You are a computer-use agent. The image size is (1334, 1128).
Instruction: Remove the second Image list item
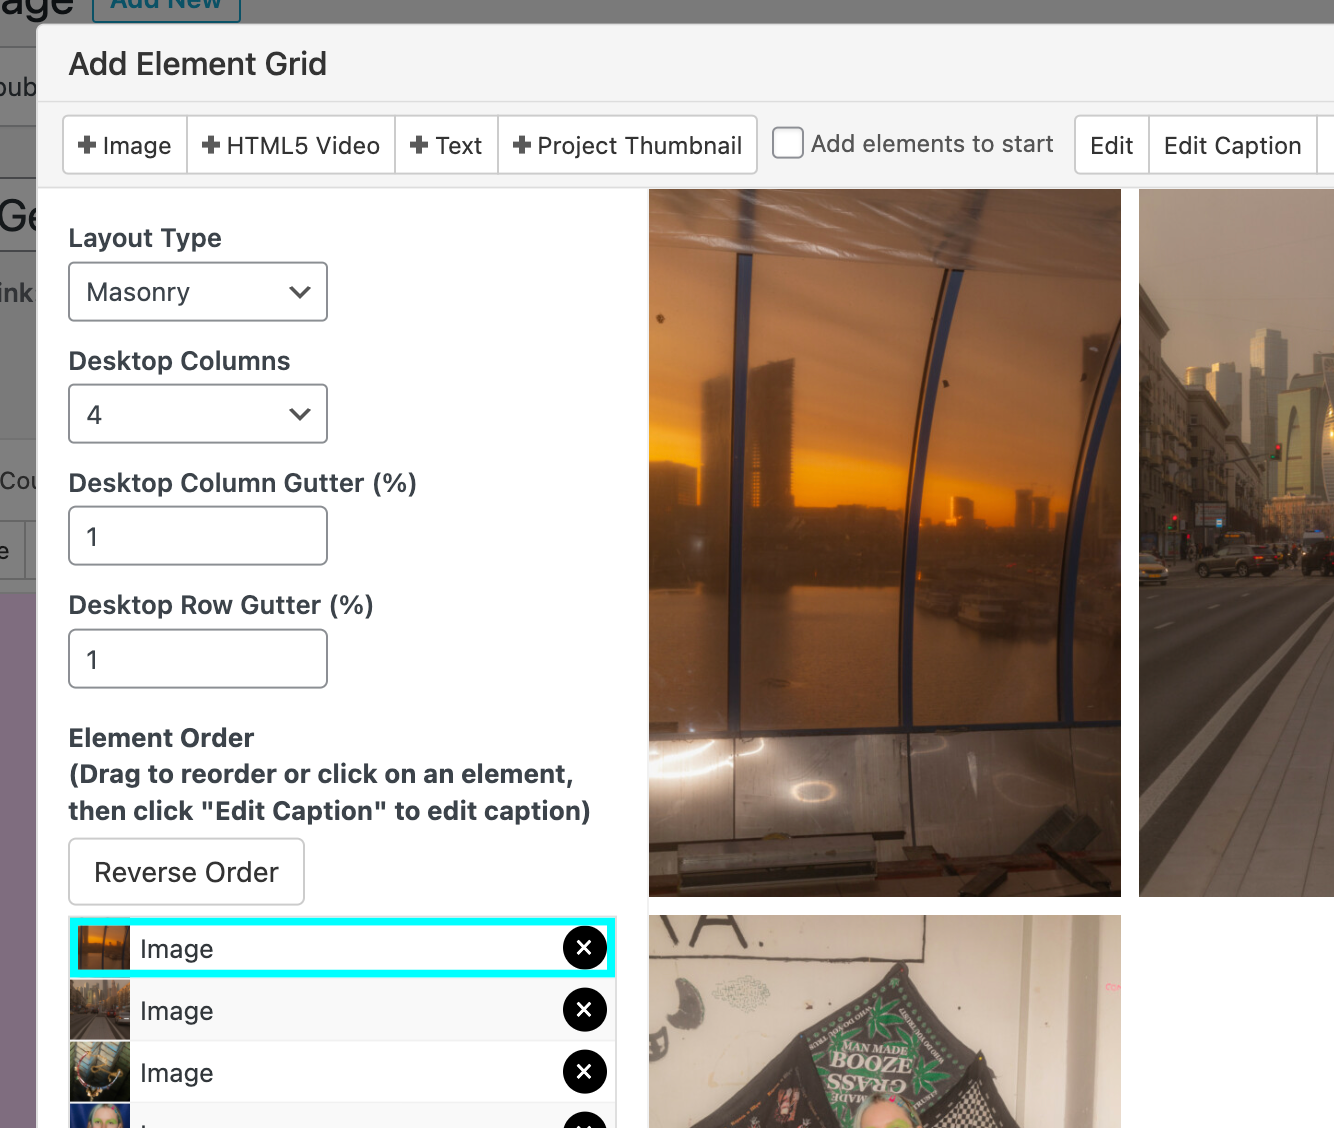tap(585, 1010)
